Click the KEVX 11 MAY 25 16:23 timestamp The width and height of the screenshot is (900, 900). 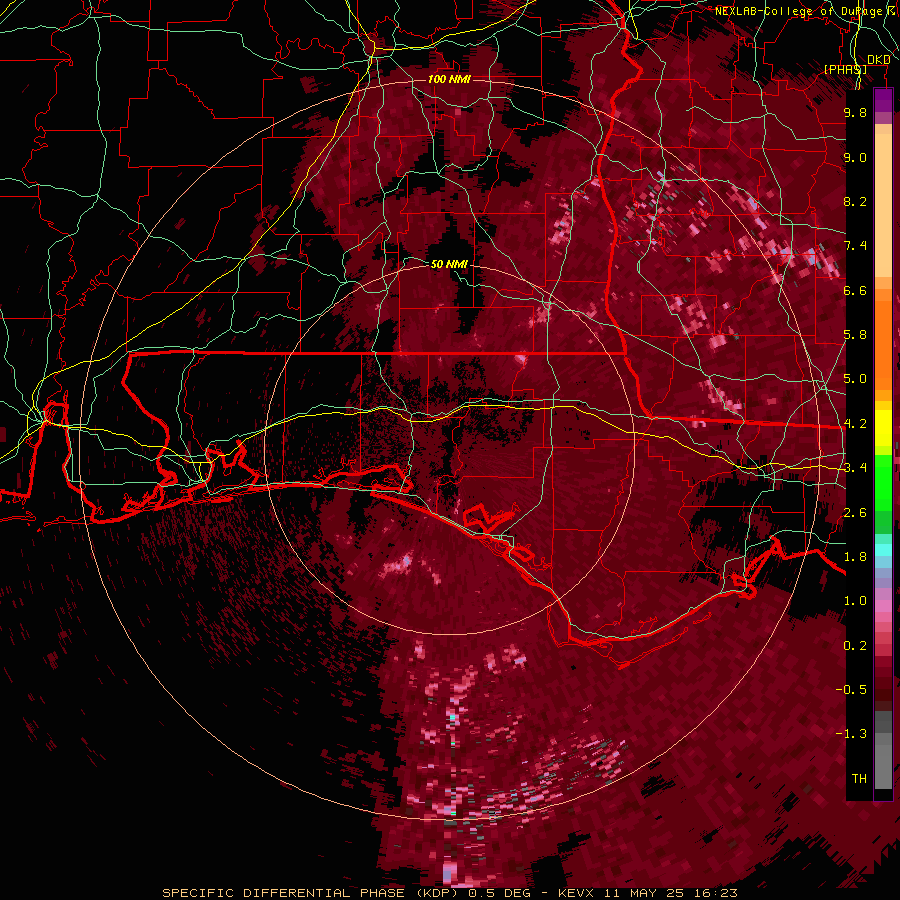pyautogui.click(x=647, y=893)
